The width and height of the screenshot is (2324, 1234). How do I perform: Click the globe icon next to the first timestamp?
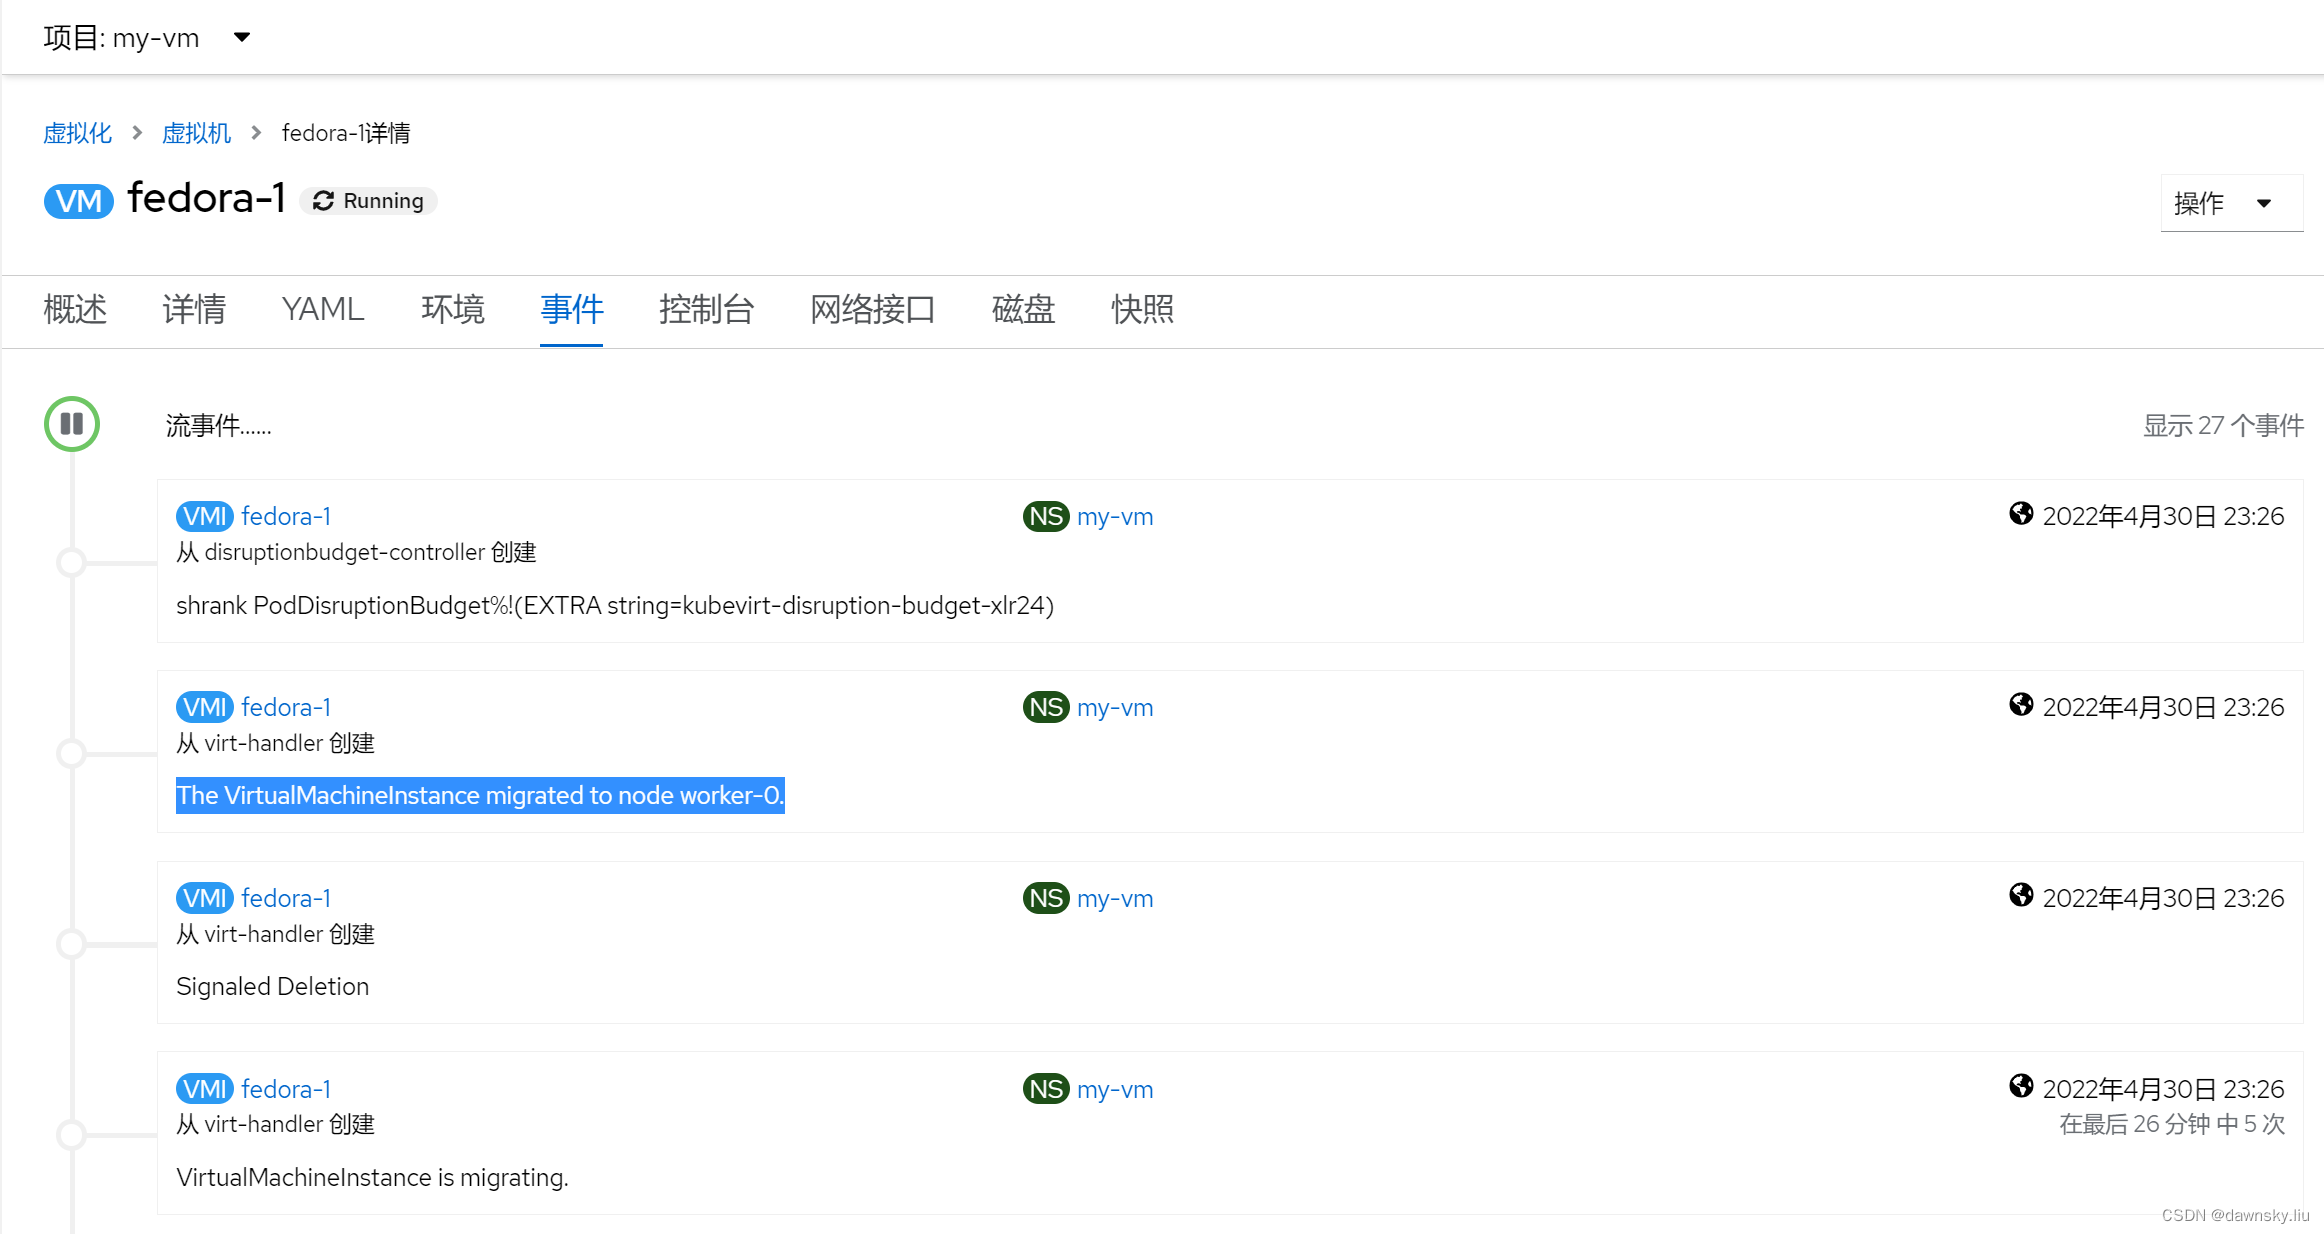[x=2021, y=513]
